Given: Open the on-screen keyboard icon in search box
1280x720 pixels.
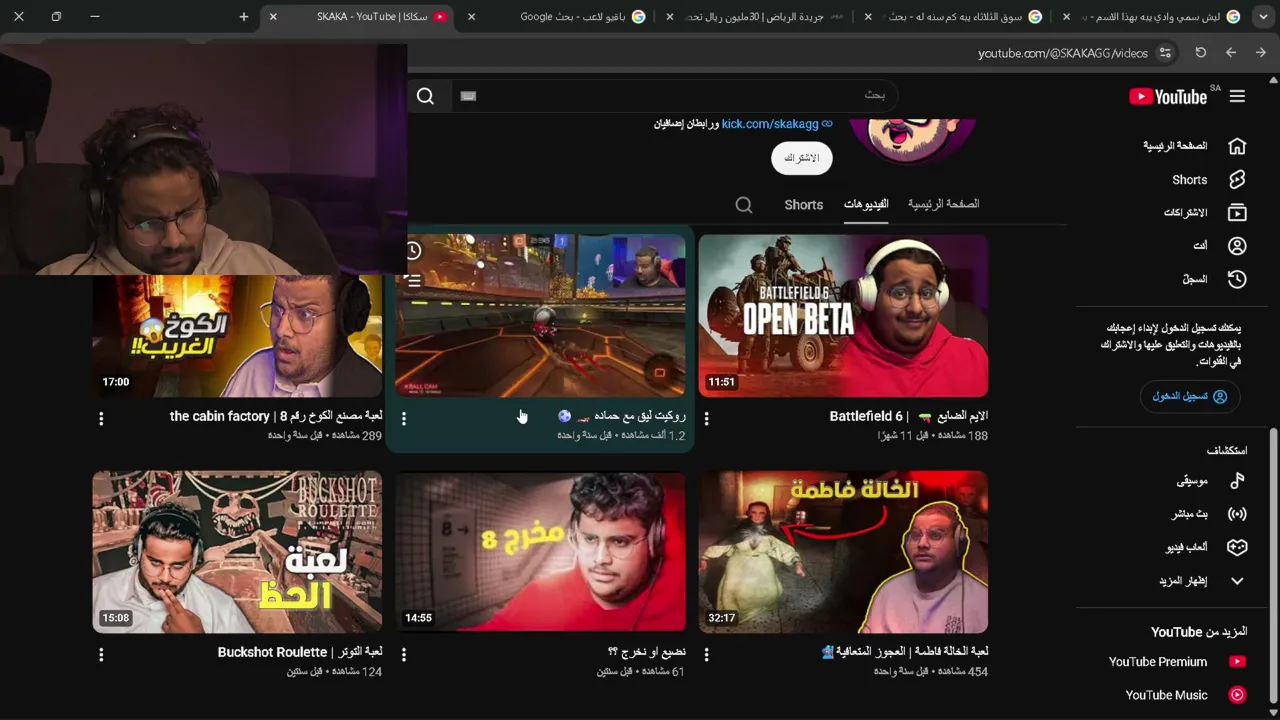Looking at the screenshot, I should (468, 96).
